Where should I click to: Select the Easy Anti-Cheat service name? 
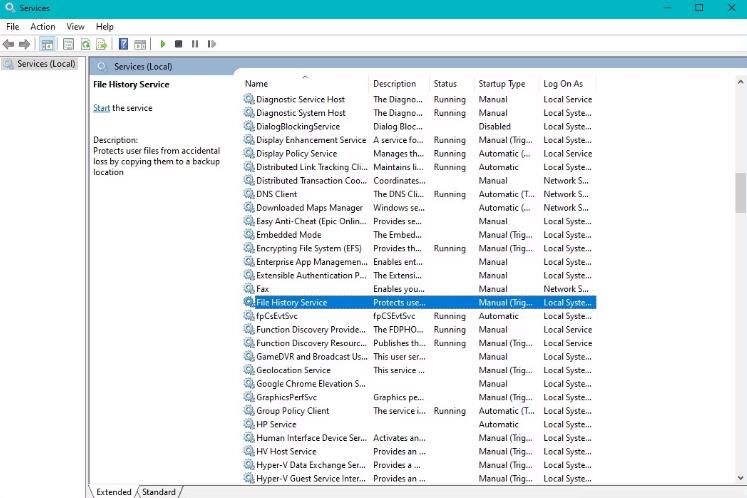coord(312,221)
